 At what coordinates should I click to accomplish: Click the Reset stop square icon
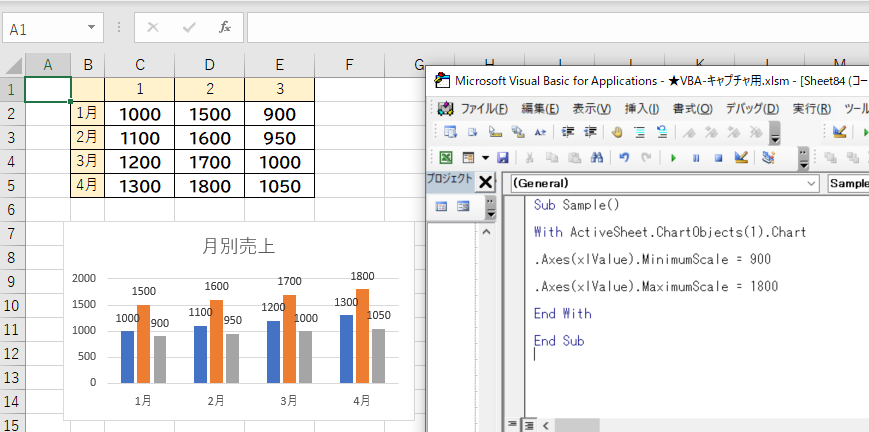(x=718, y=157)
